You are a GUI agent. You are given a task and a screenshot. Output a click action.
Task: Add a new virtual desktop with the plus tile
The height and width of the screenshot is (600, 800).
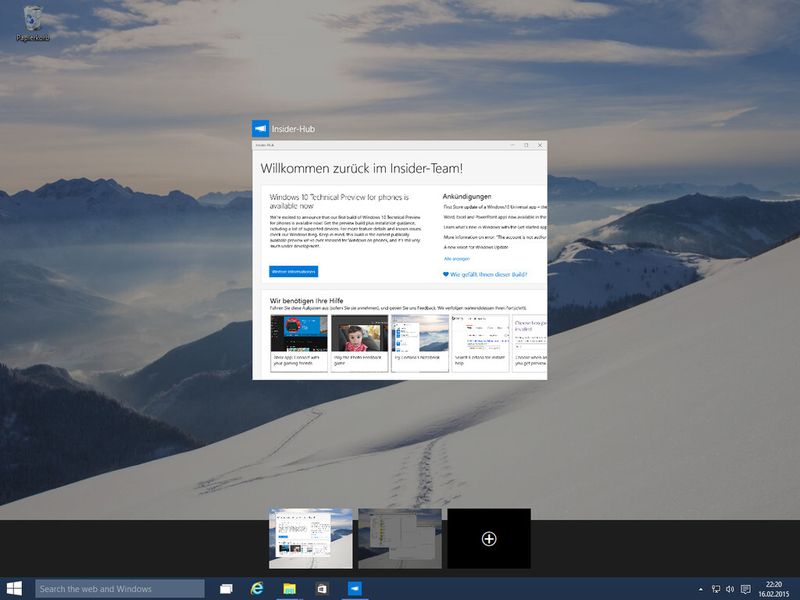pyautogui.click(x=489, y=538)
